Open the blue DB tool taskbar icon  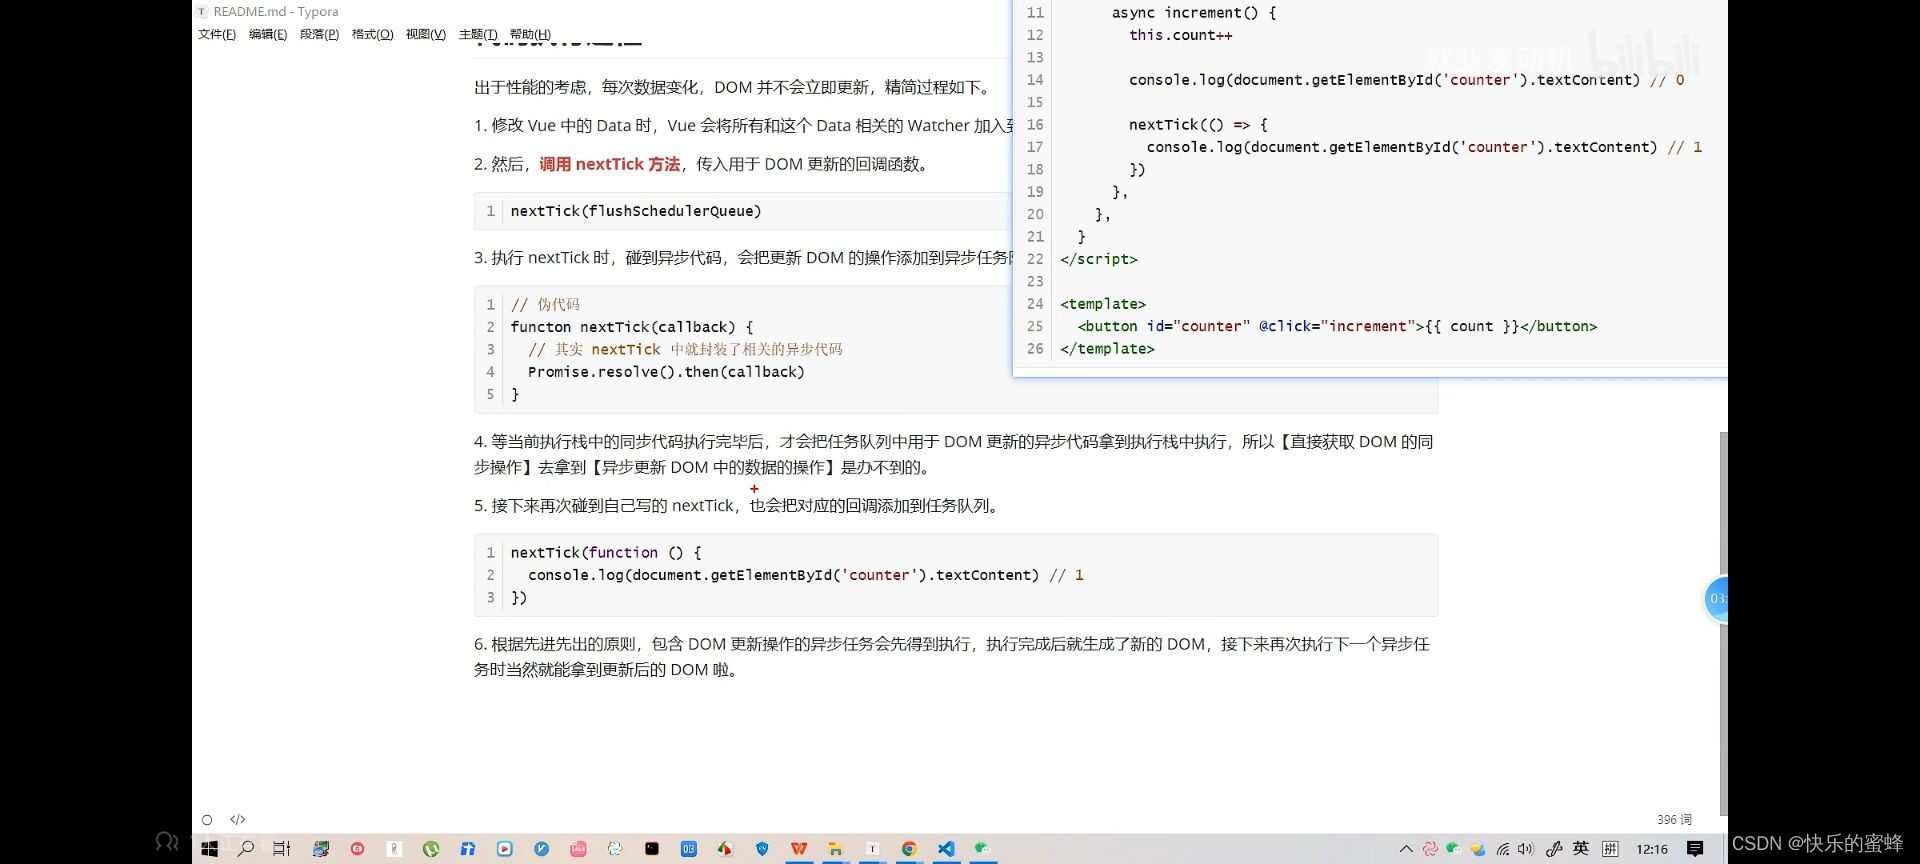click(x=688, y=849)
